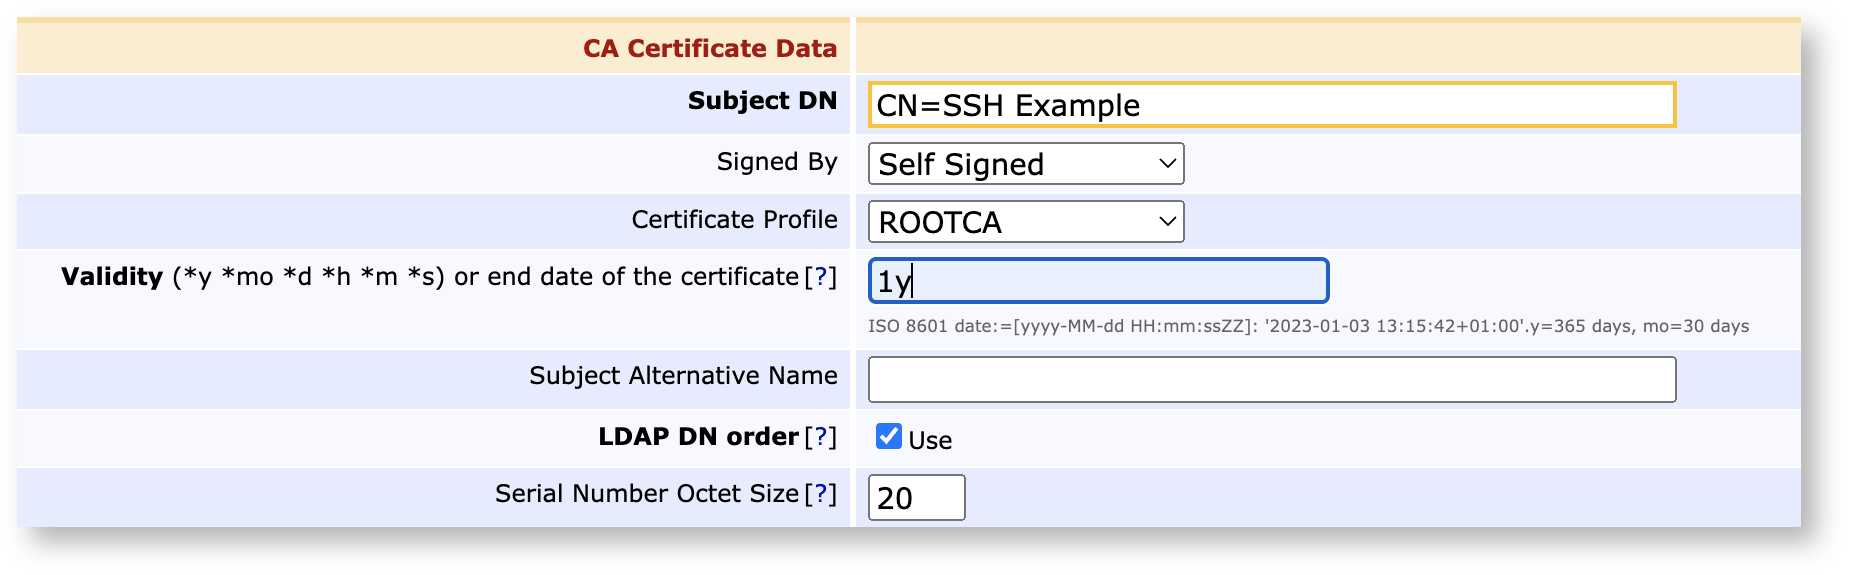Click the Validity input field
This screenshot has height=575, width=1849.
tap(1098, 281)
